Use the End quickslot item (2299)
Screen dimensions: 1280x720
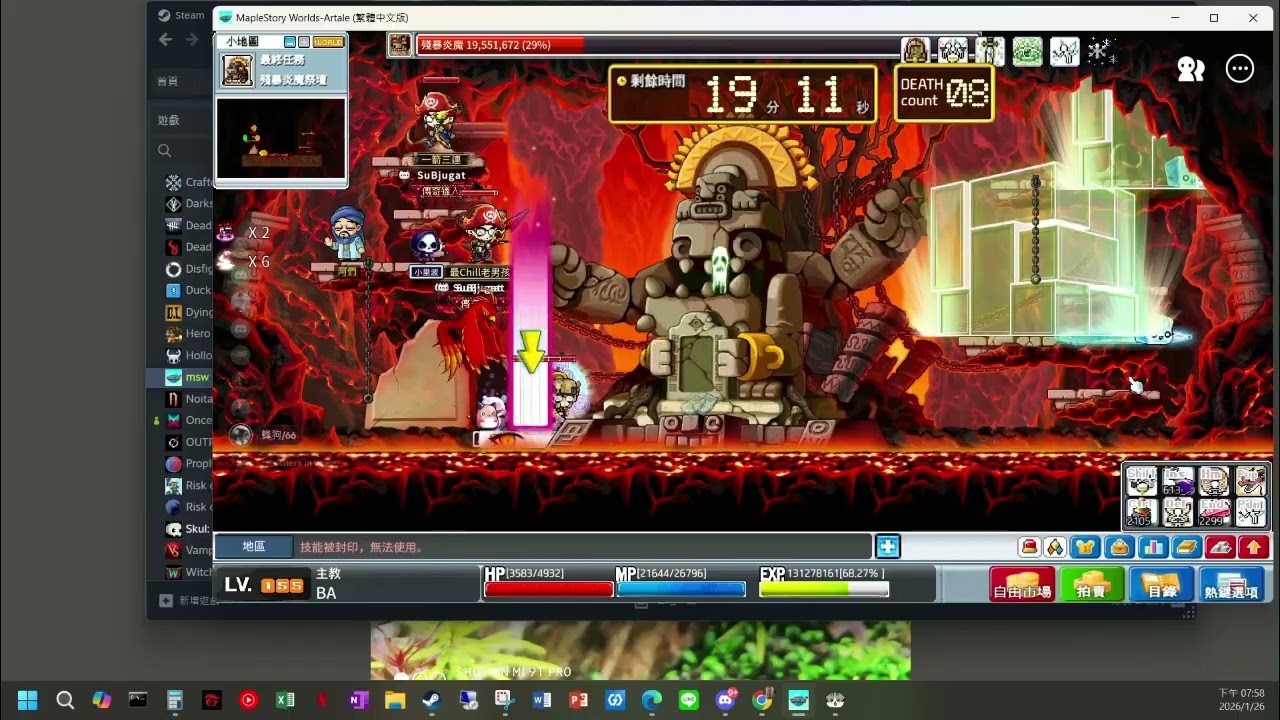[x=1214, y=512]
